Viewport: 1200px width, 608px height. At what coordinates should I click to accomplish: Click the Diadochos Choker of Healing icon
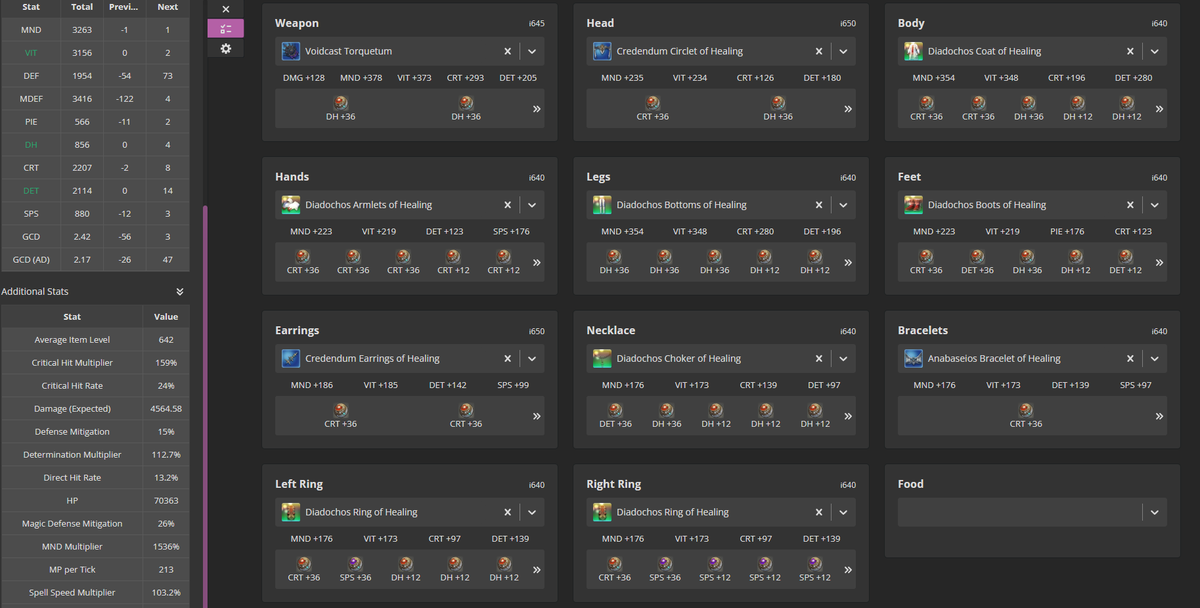tap(602, 358)
